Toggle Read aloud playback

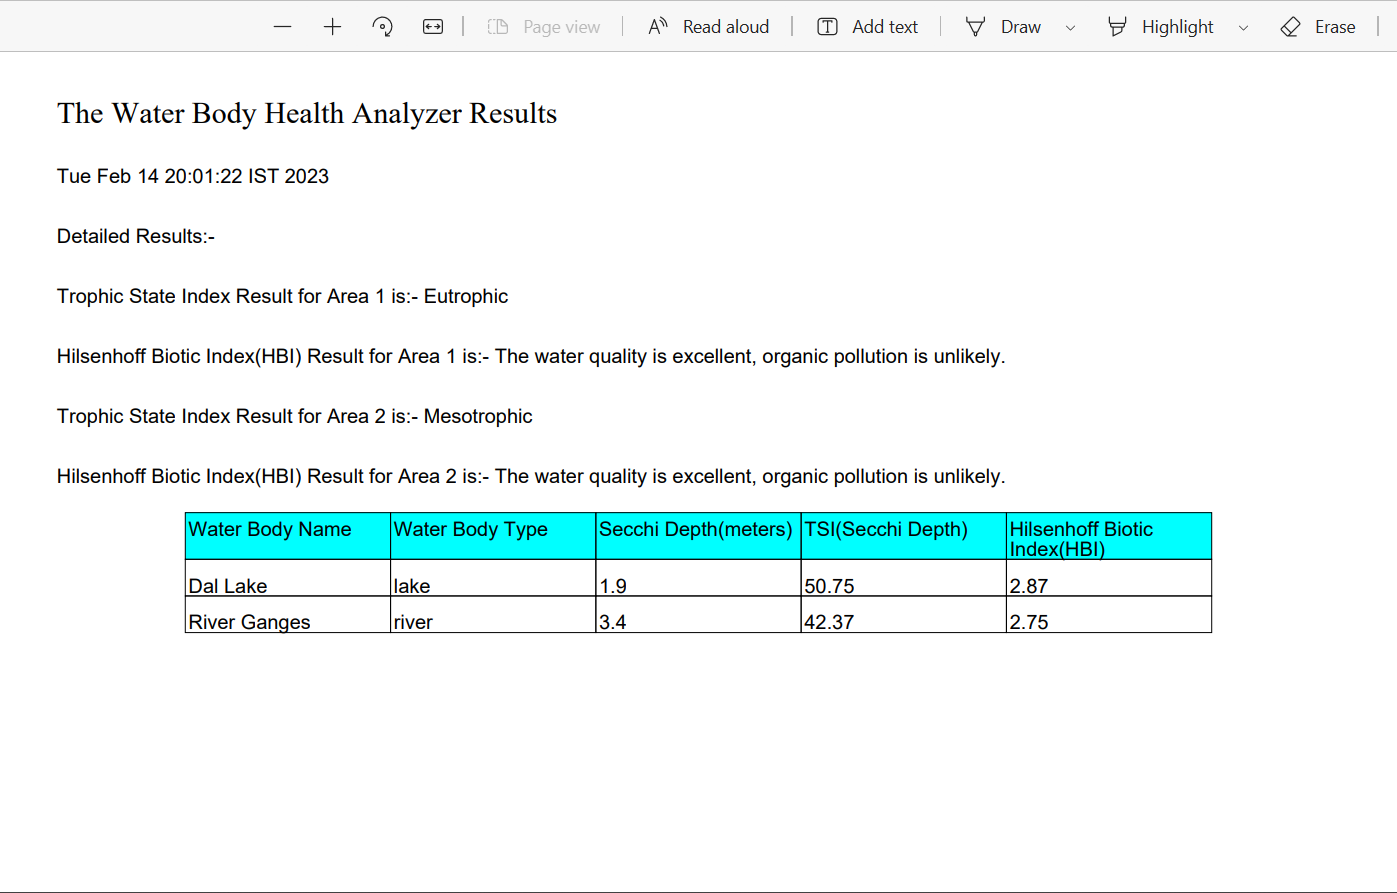coord(725,26)
